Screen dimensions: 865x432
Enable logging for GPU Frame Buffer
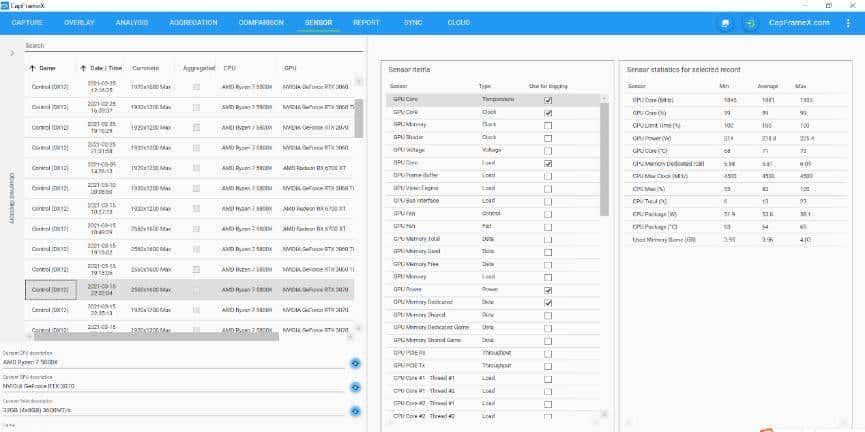point(548,177)
